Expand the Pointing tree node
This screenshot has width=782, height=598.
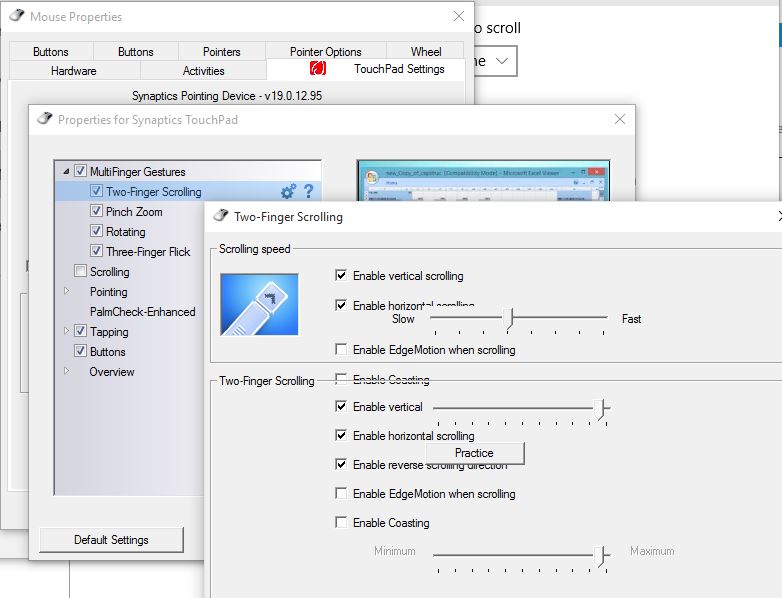(x=66, y=291)
